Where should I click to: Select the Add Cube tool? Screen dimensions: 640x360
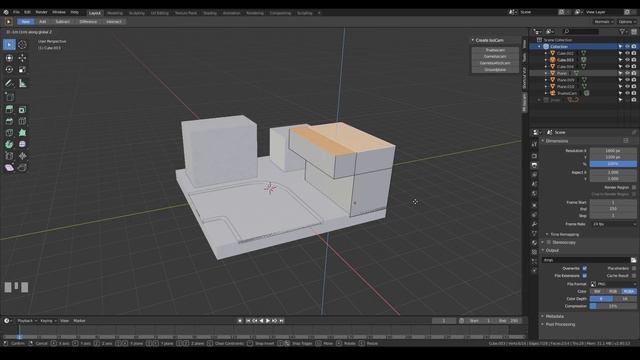coord(9,97)
